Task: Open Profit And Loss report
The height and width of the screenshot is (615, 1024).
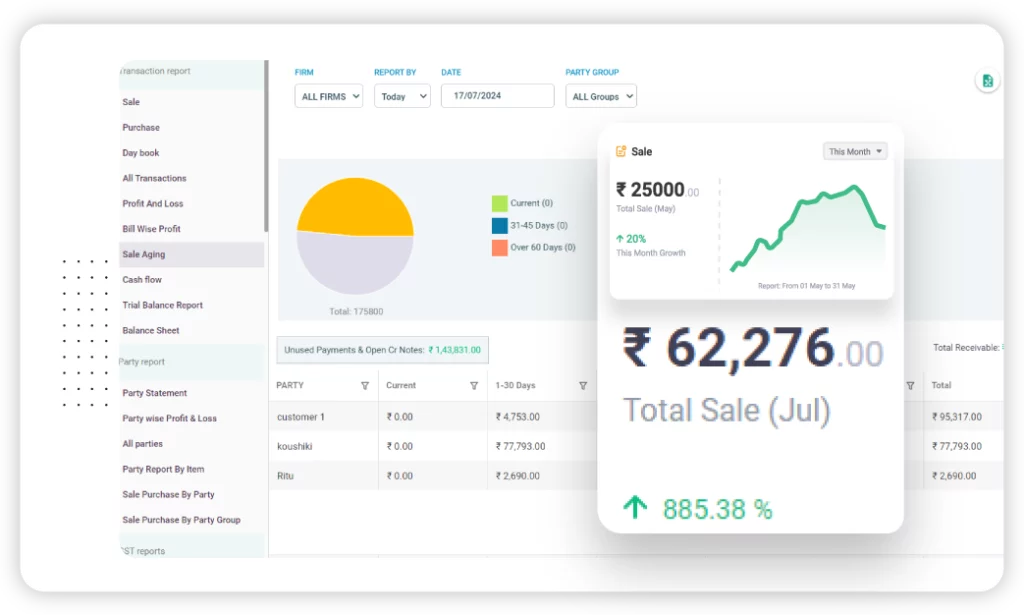Action: point(153,204)
